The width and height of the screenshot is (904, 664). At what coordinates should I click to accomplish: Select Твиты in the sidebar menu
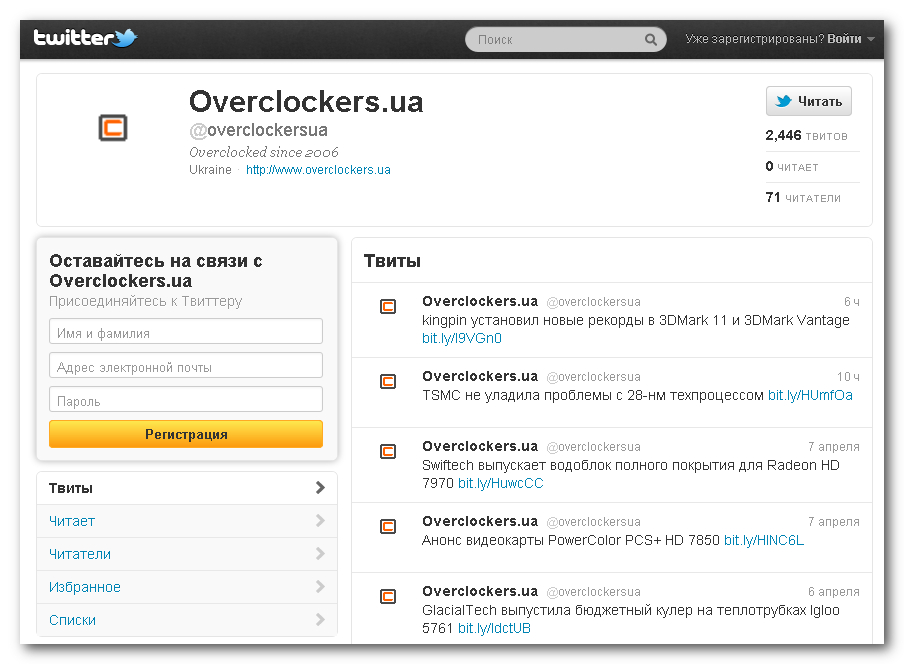[187, 488]
